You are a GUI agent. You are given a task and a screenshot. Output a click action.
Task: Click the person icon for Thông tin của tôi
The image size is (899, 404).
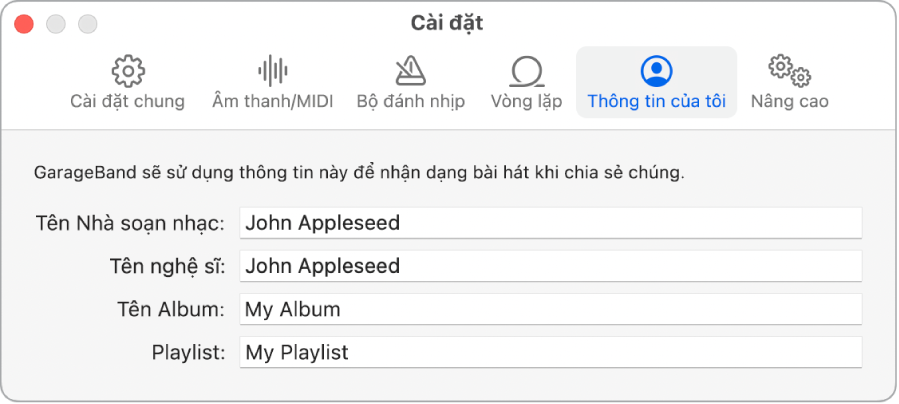click(x=656, y=71)
